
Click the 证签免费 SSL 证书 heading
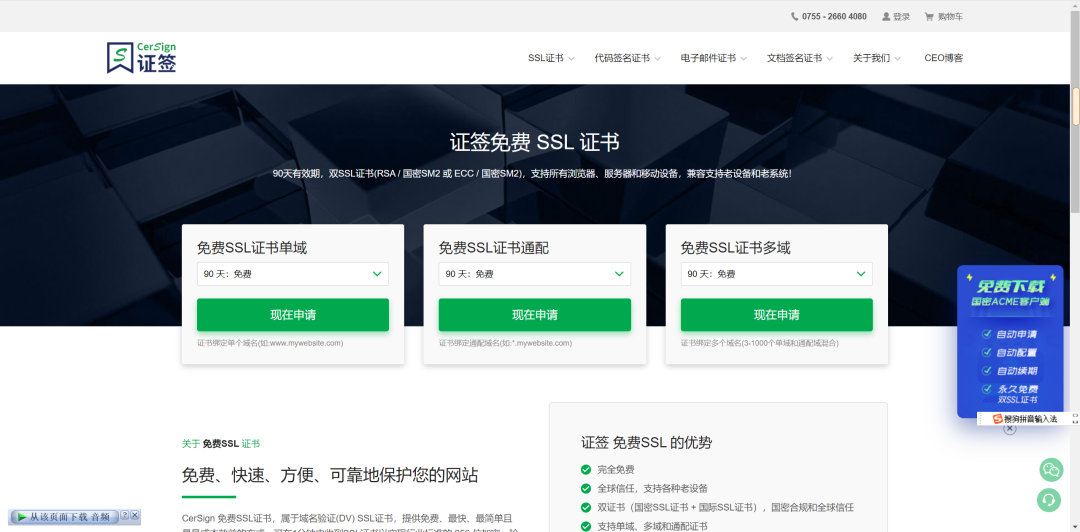534,143
